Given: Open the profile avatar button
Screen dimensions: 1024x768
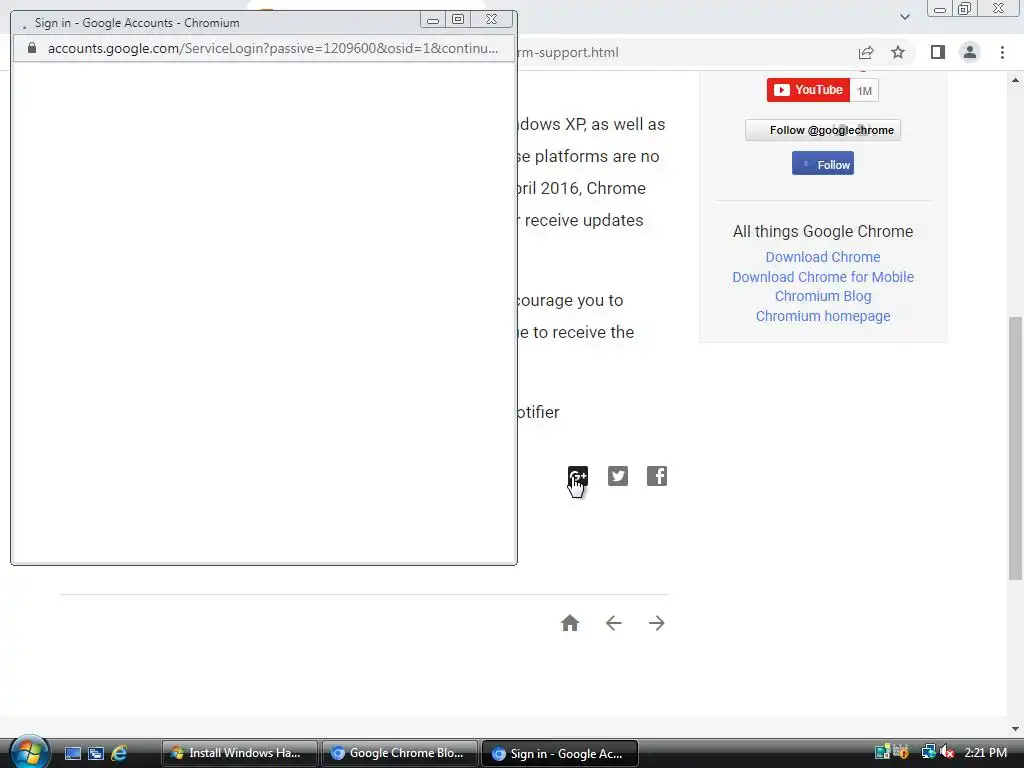Looking at the screenshot, I should [x=970, y=52].
